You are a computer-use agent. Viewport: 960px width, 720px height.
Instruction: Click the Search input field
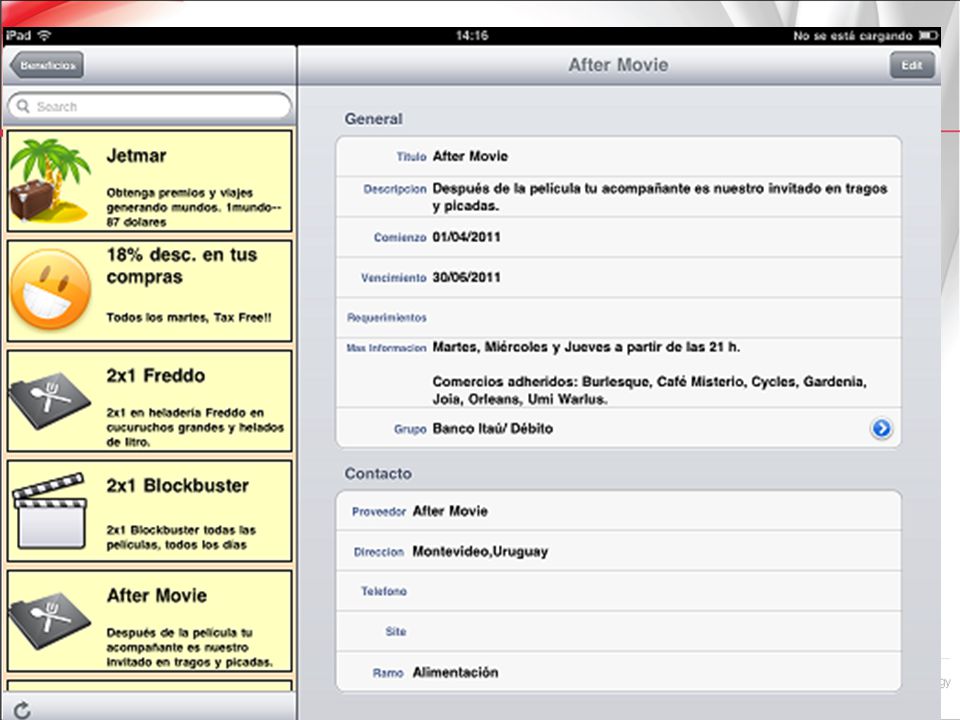coord(149,107)
